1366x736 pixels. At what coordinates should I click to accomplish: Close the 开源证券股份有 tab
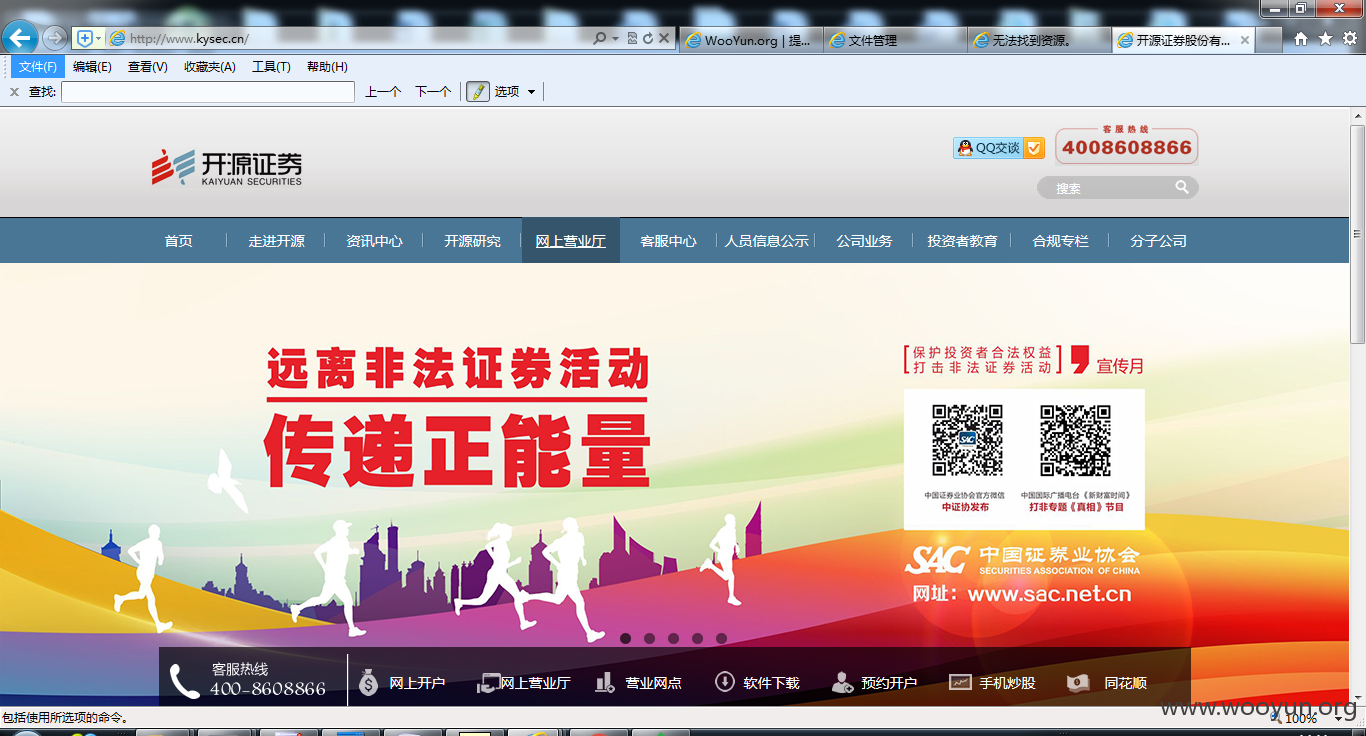(1245, 40)
